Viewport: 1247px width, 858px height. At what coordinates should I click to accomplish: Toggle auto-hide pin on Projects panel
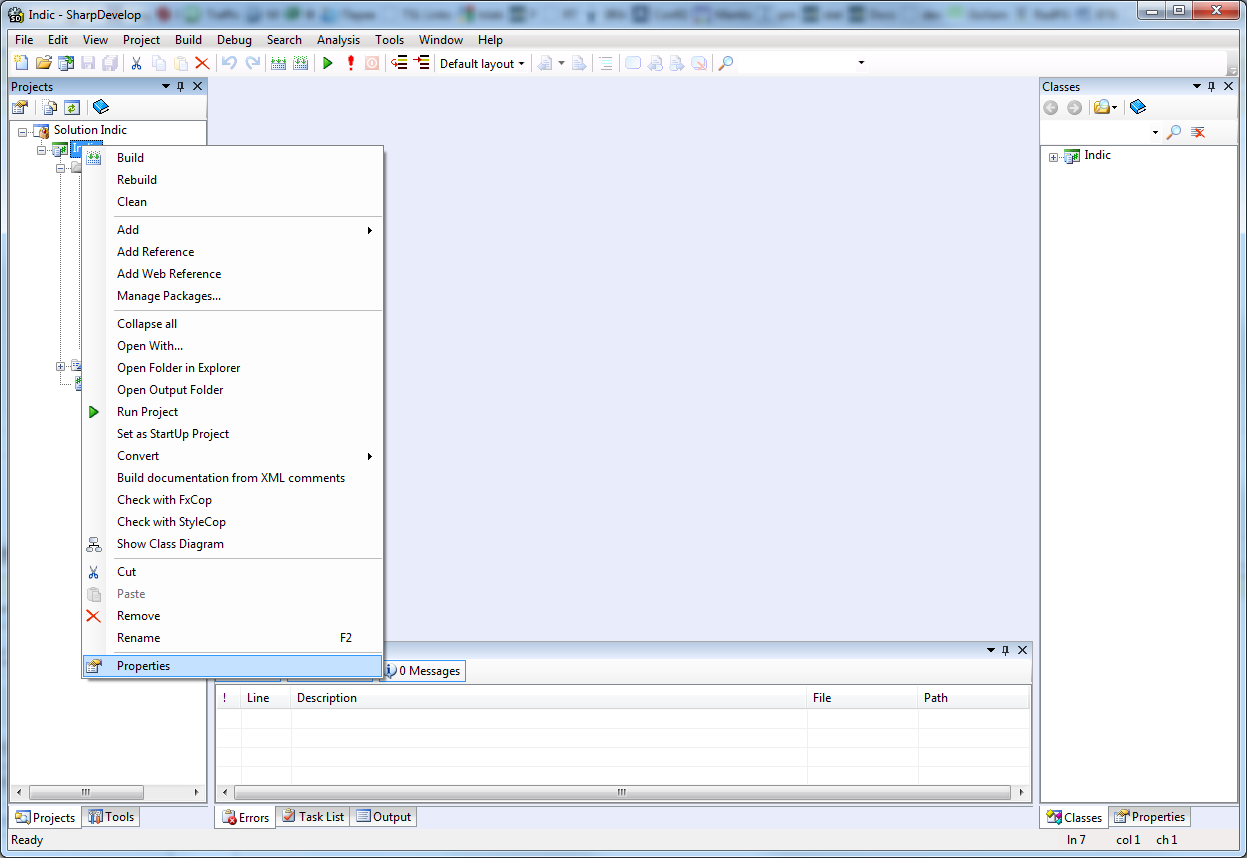pos(181,87)
